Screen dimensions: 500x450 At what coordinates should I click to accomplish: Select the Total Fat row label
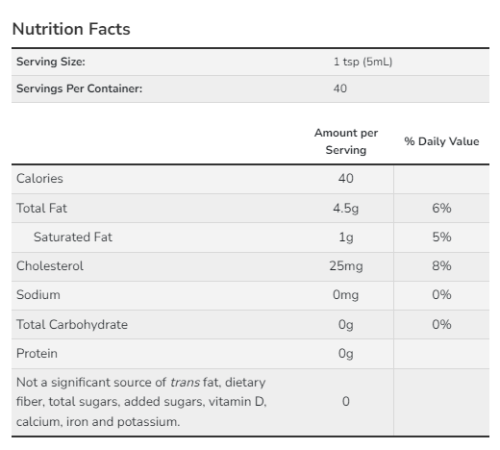pyautogui.click(x=42, y=208)
